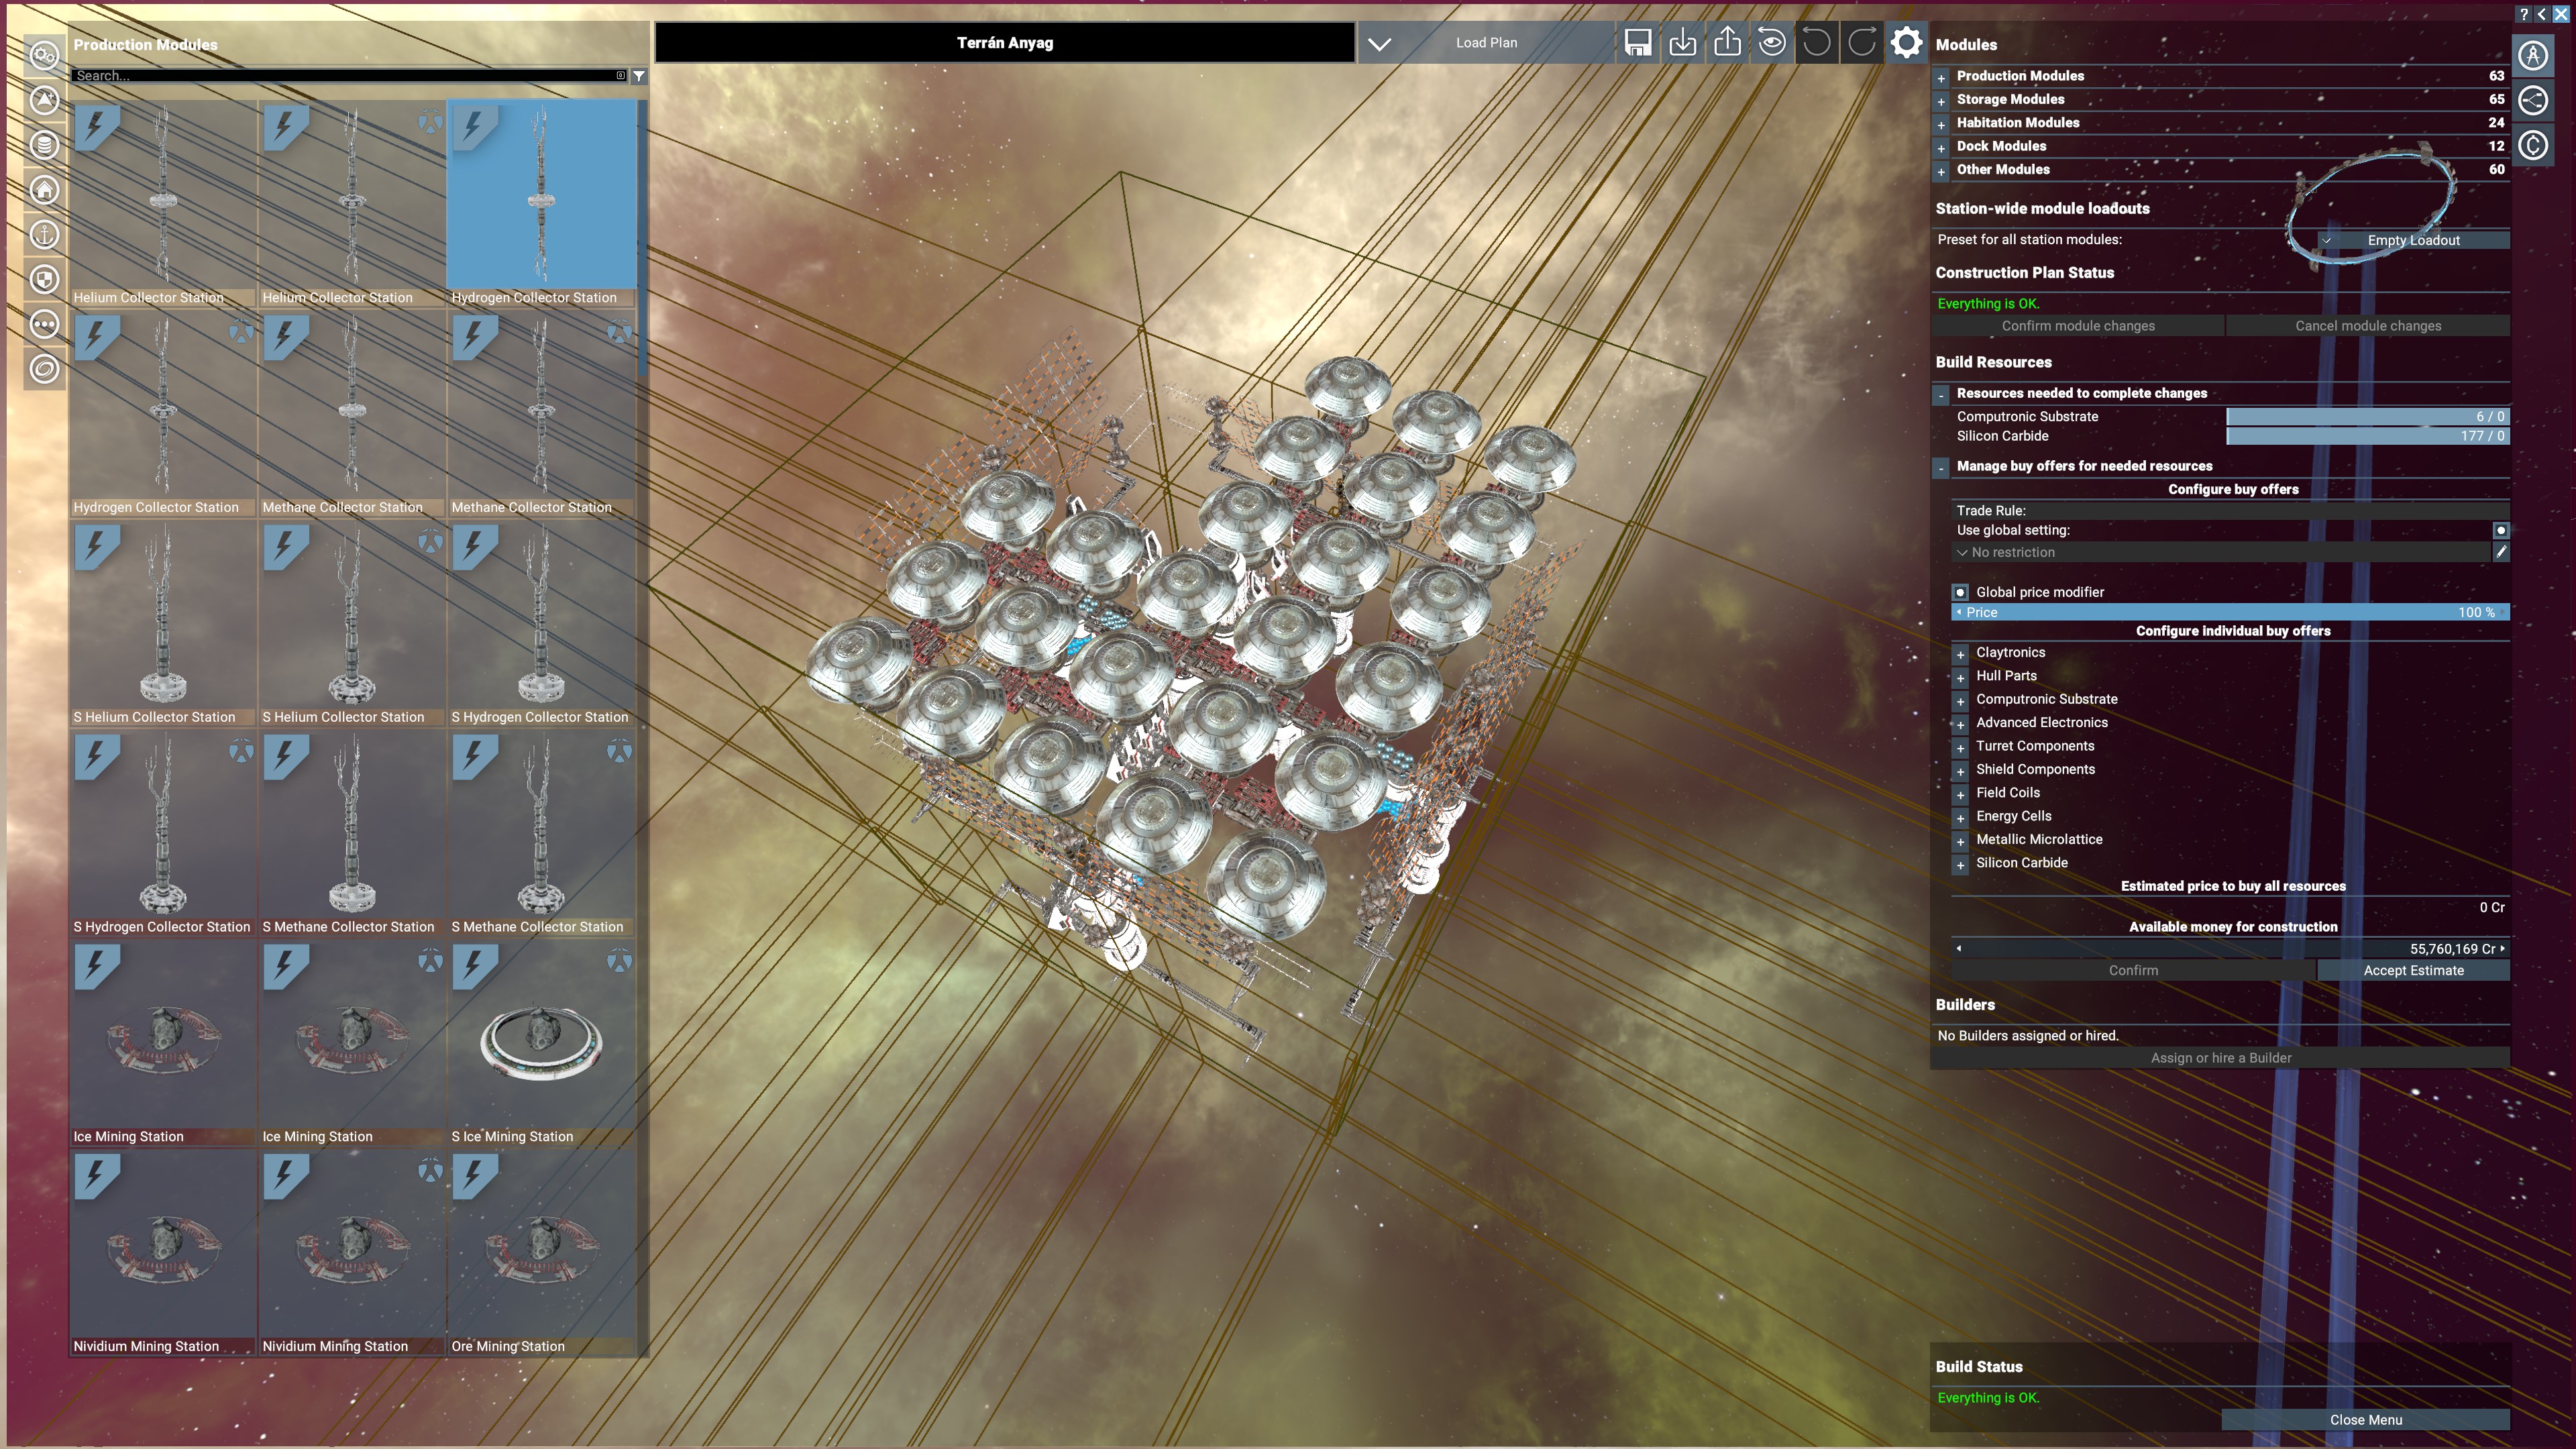
Task: Save the construction plan with floppy icon
Action: tap(1638, 43)
